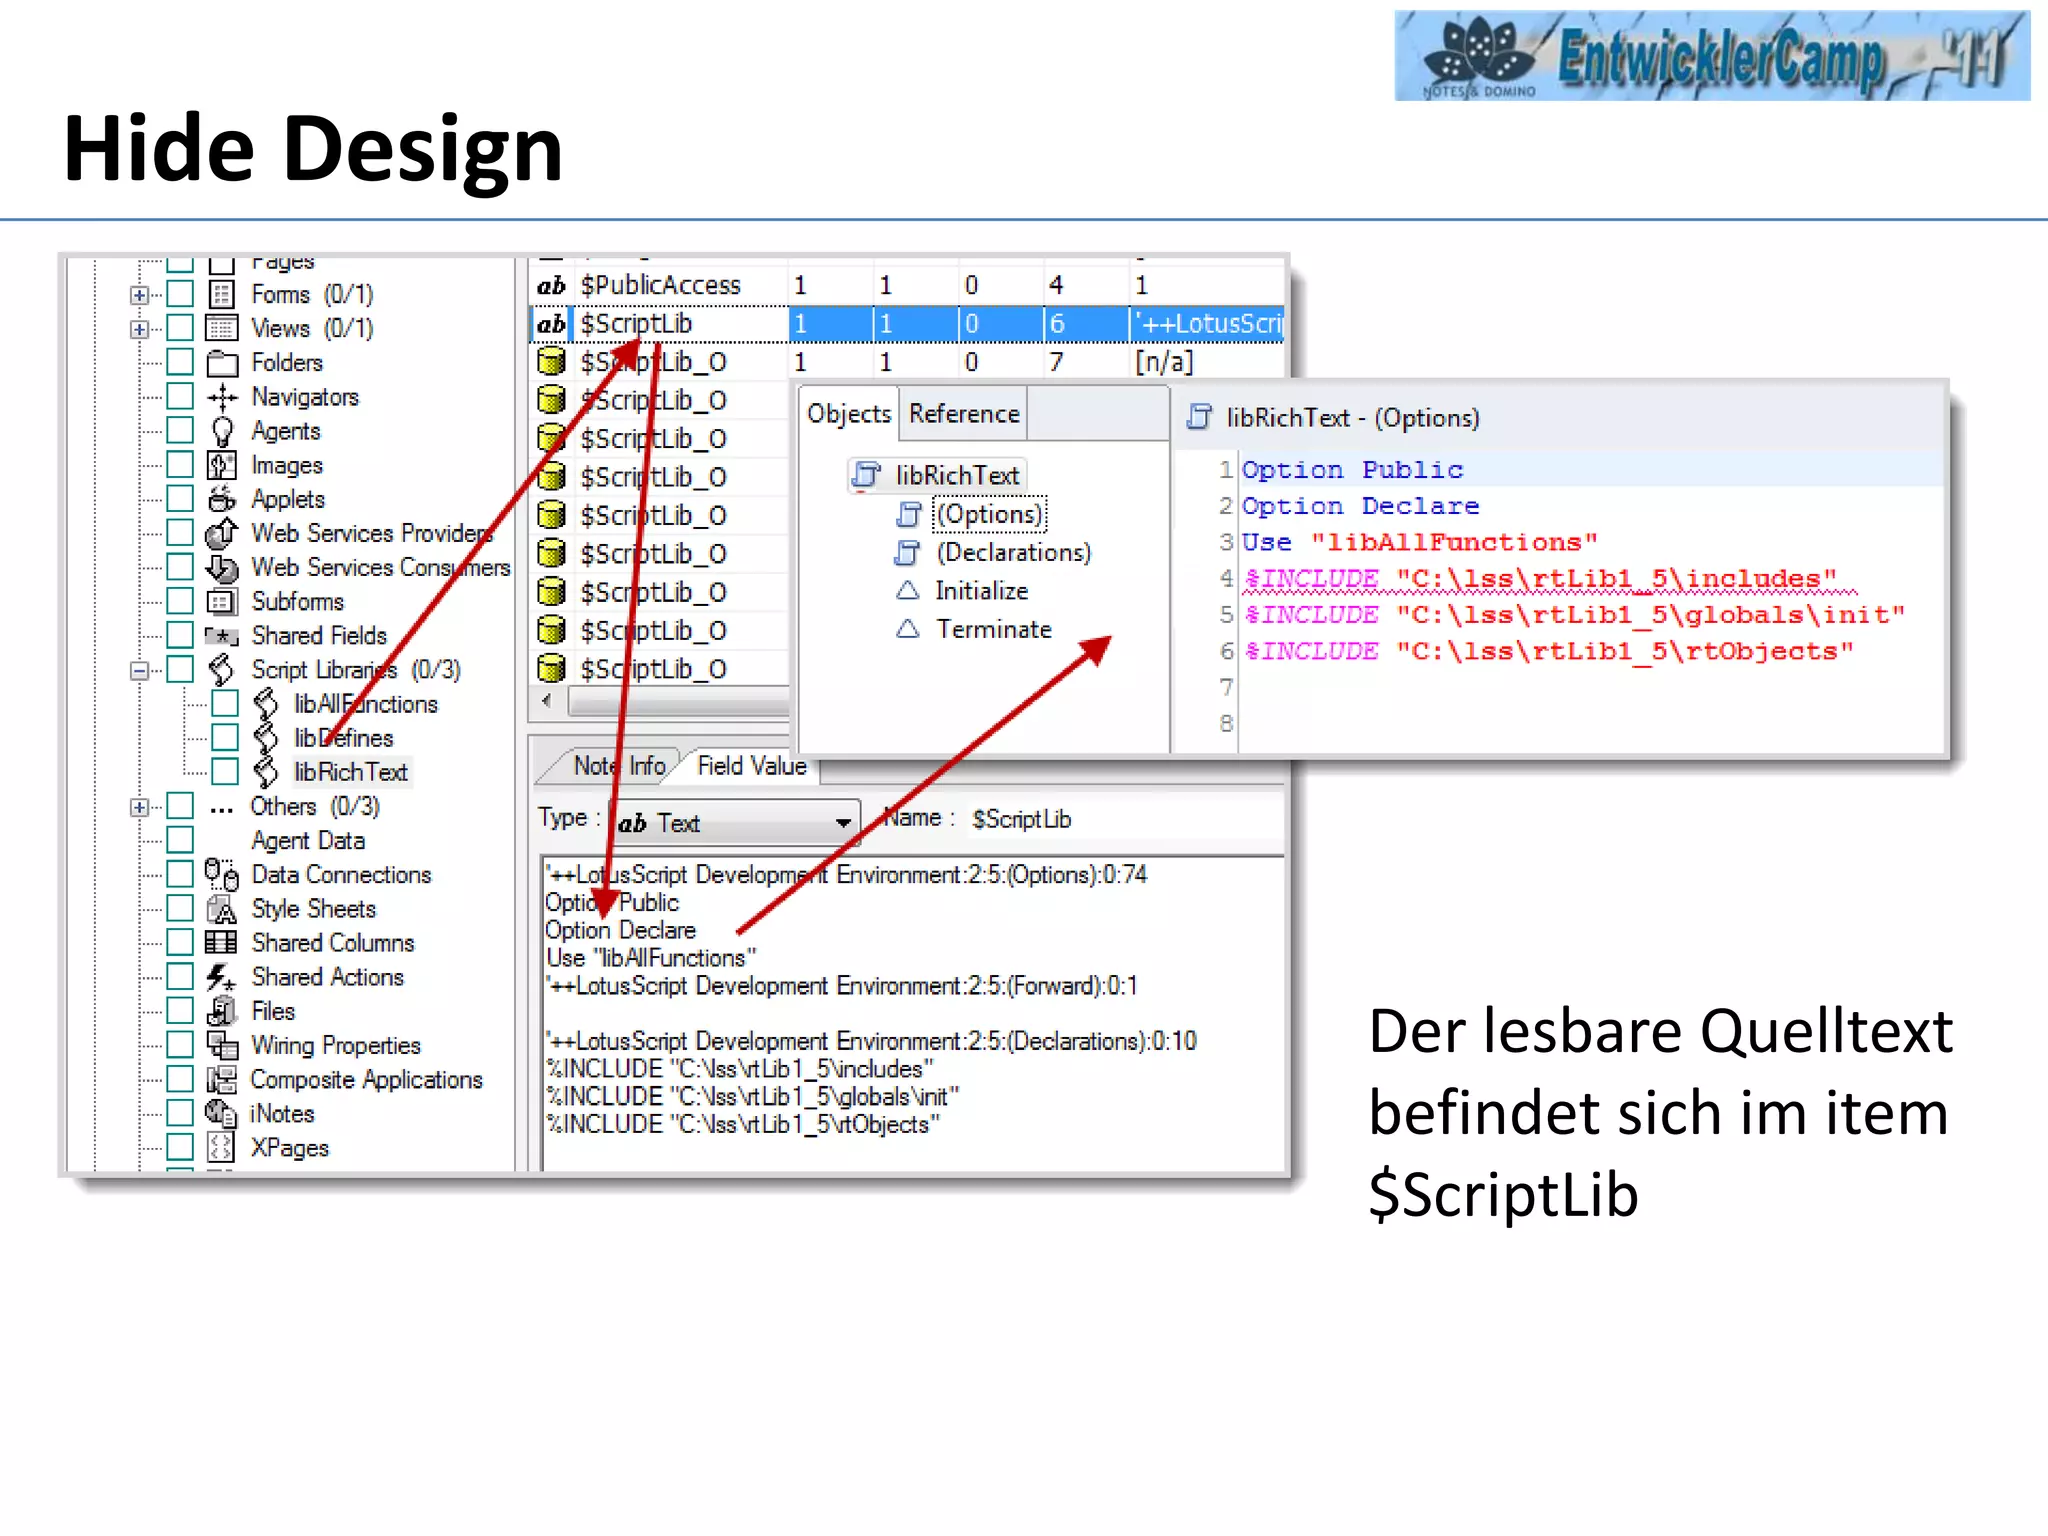Click inside the field value text area
Image resolution: width=2048 pixels, height=1536 pixels.
coord(912,1012)
